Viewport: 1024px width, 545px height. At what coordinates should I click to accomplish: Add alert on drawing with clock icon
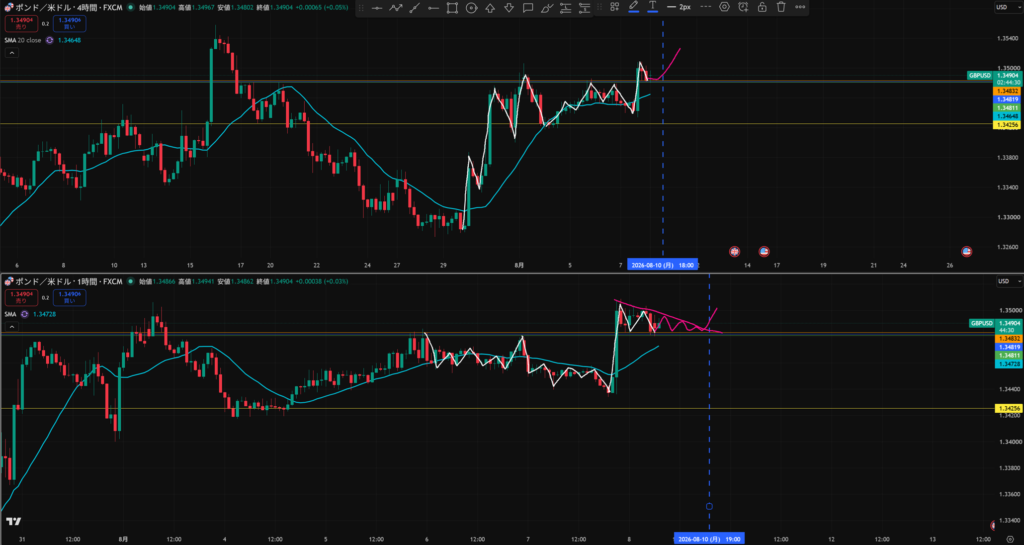pos(743,7)
